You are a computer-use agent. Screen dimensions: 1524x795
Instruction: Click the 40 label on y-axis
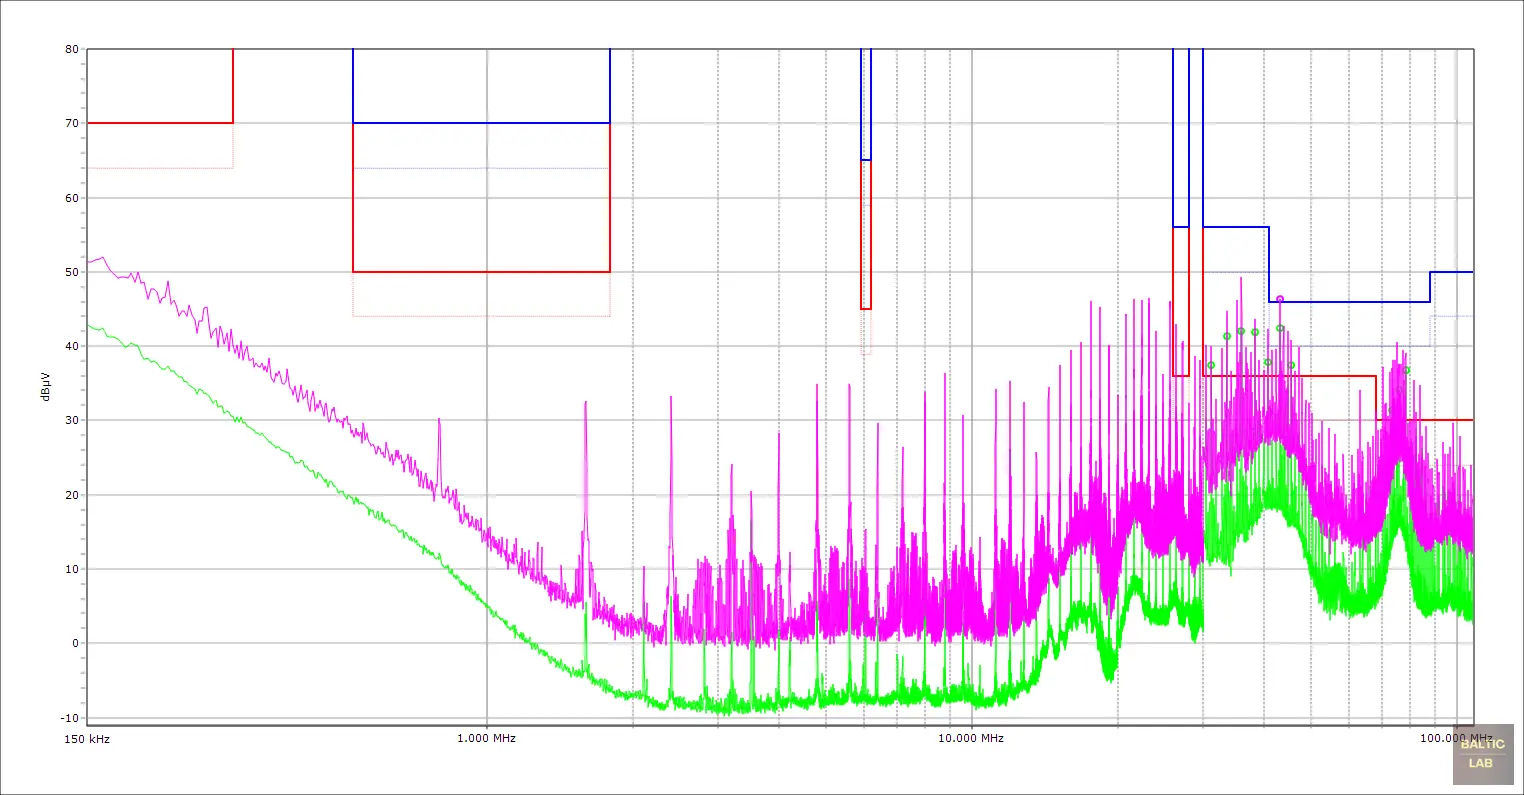click(x=72, y=347)
